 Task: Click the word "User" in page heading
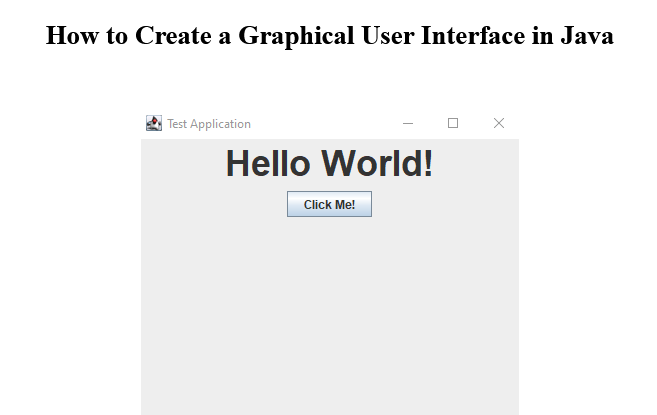click(393, 36)
